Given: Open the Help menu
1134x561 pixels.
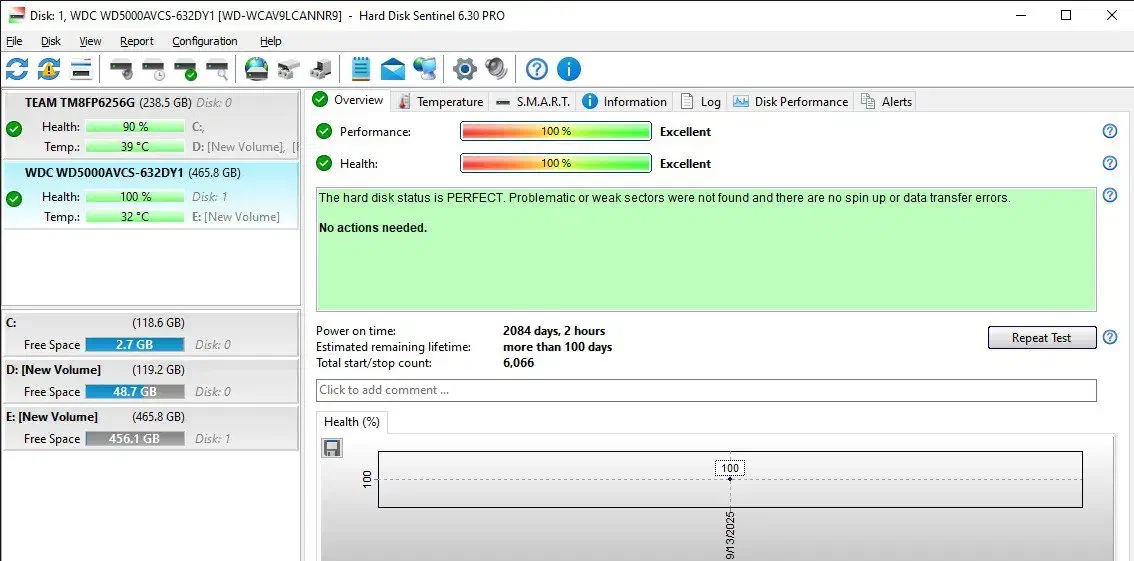Looking at the screenshot, I should (x=270, y=41).
